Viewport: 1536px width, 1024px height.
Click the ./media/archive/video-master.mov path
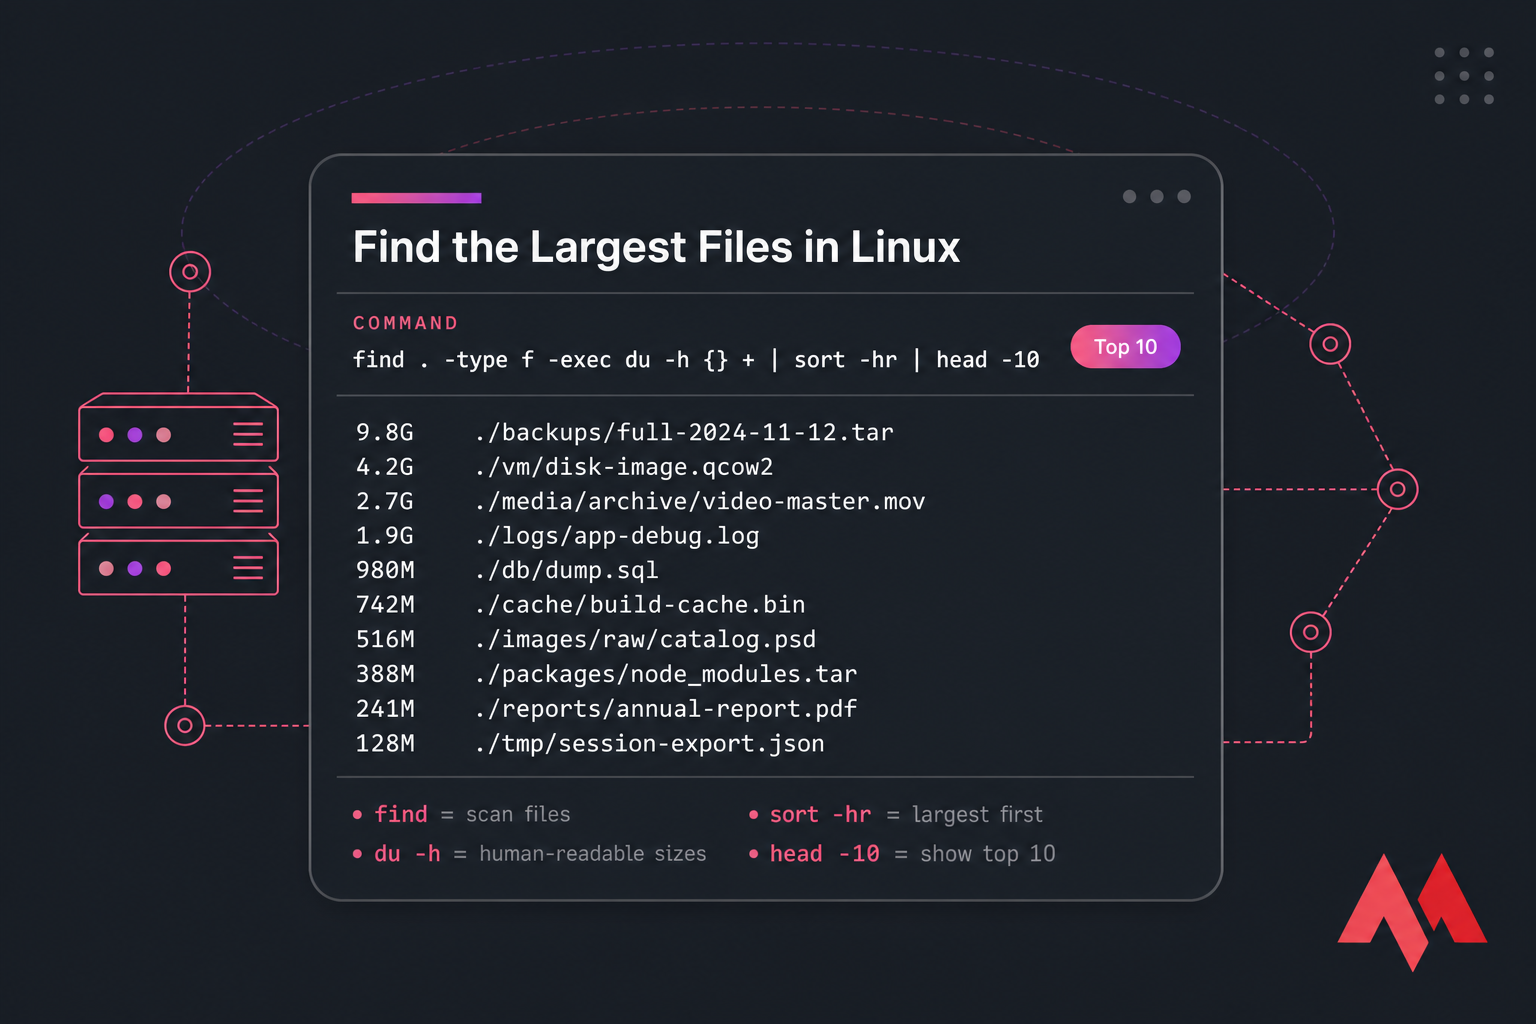click(700, 501)
